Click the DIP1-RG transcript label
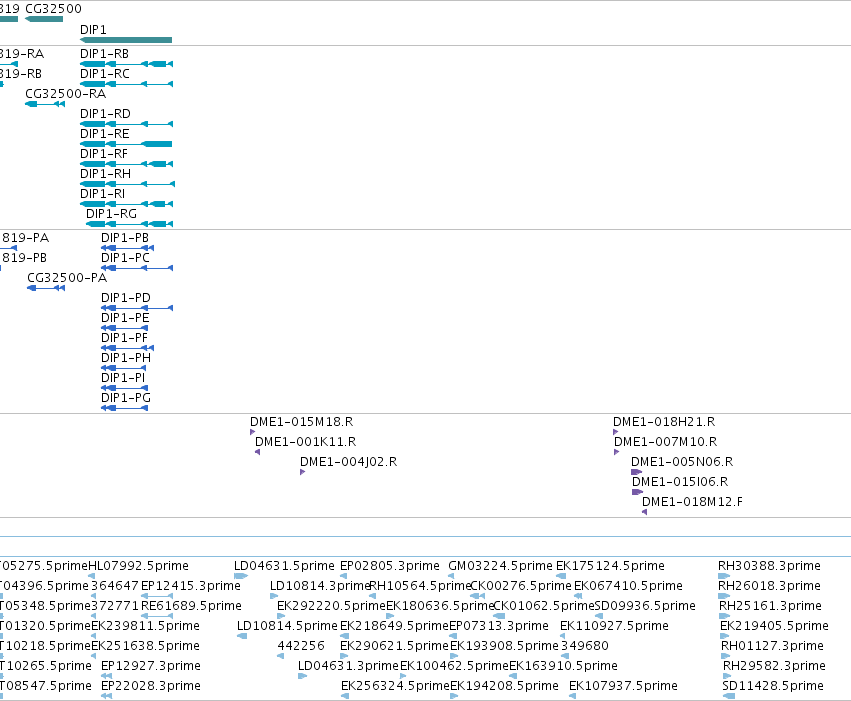Image resolution: width=851 pixels, height=701 pixels. [111, 214]
